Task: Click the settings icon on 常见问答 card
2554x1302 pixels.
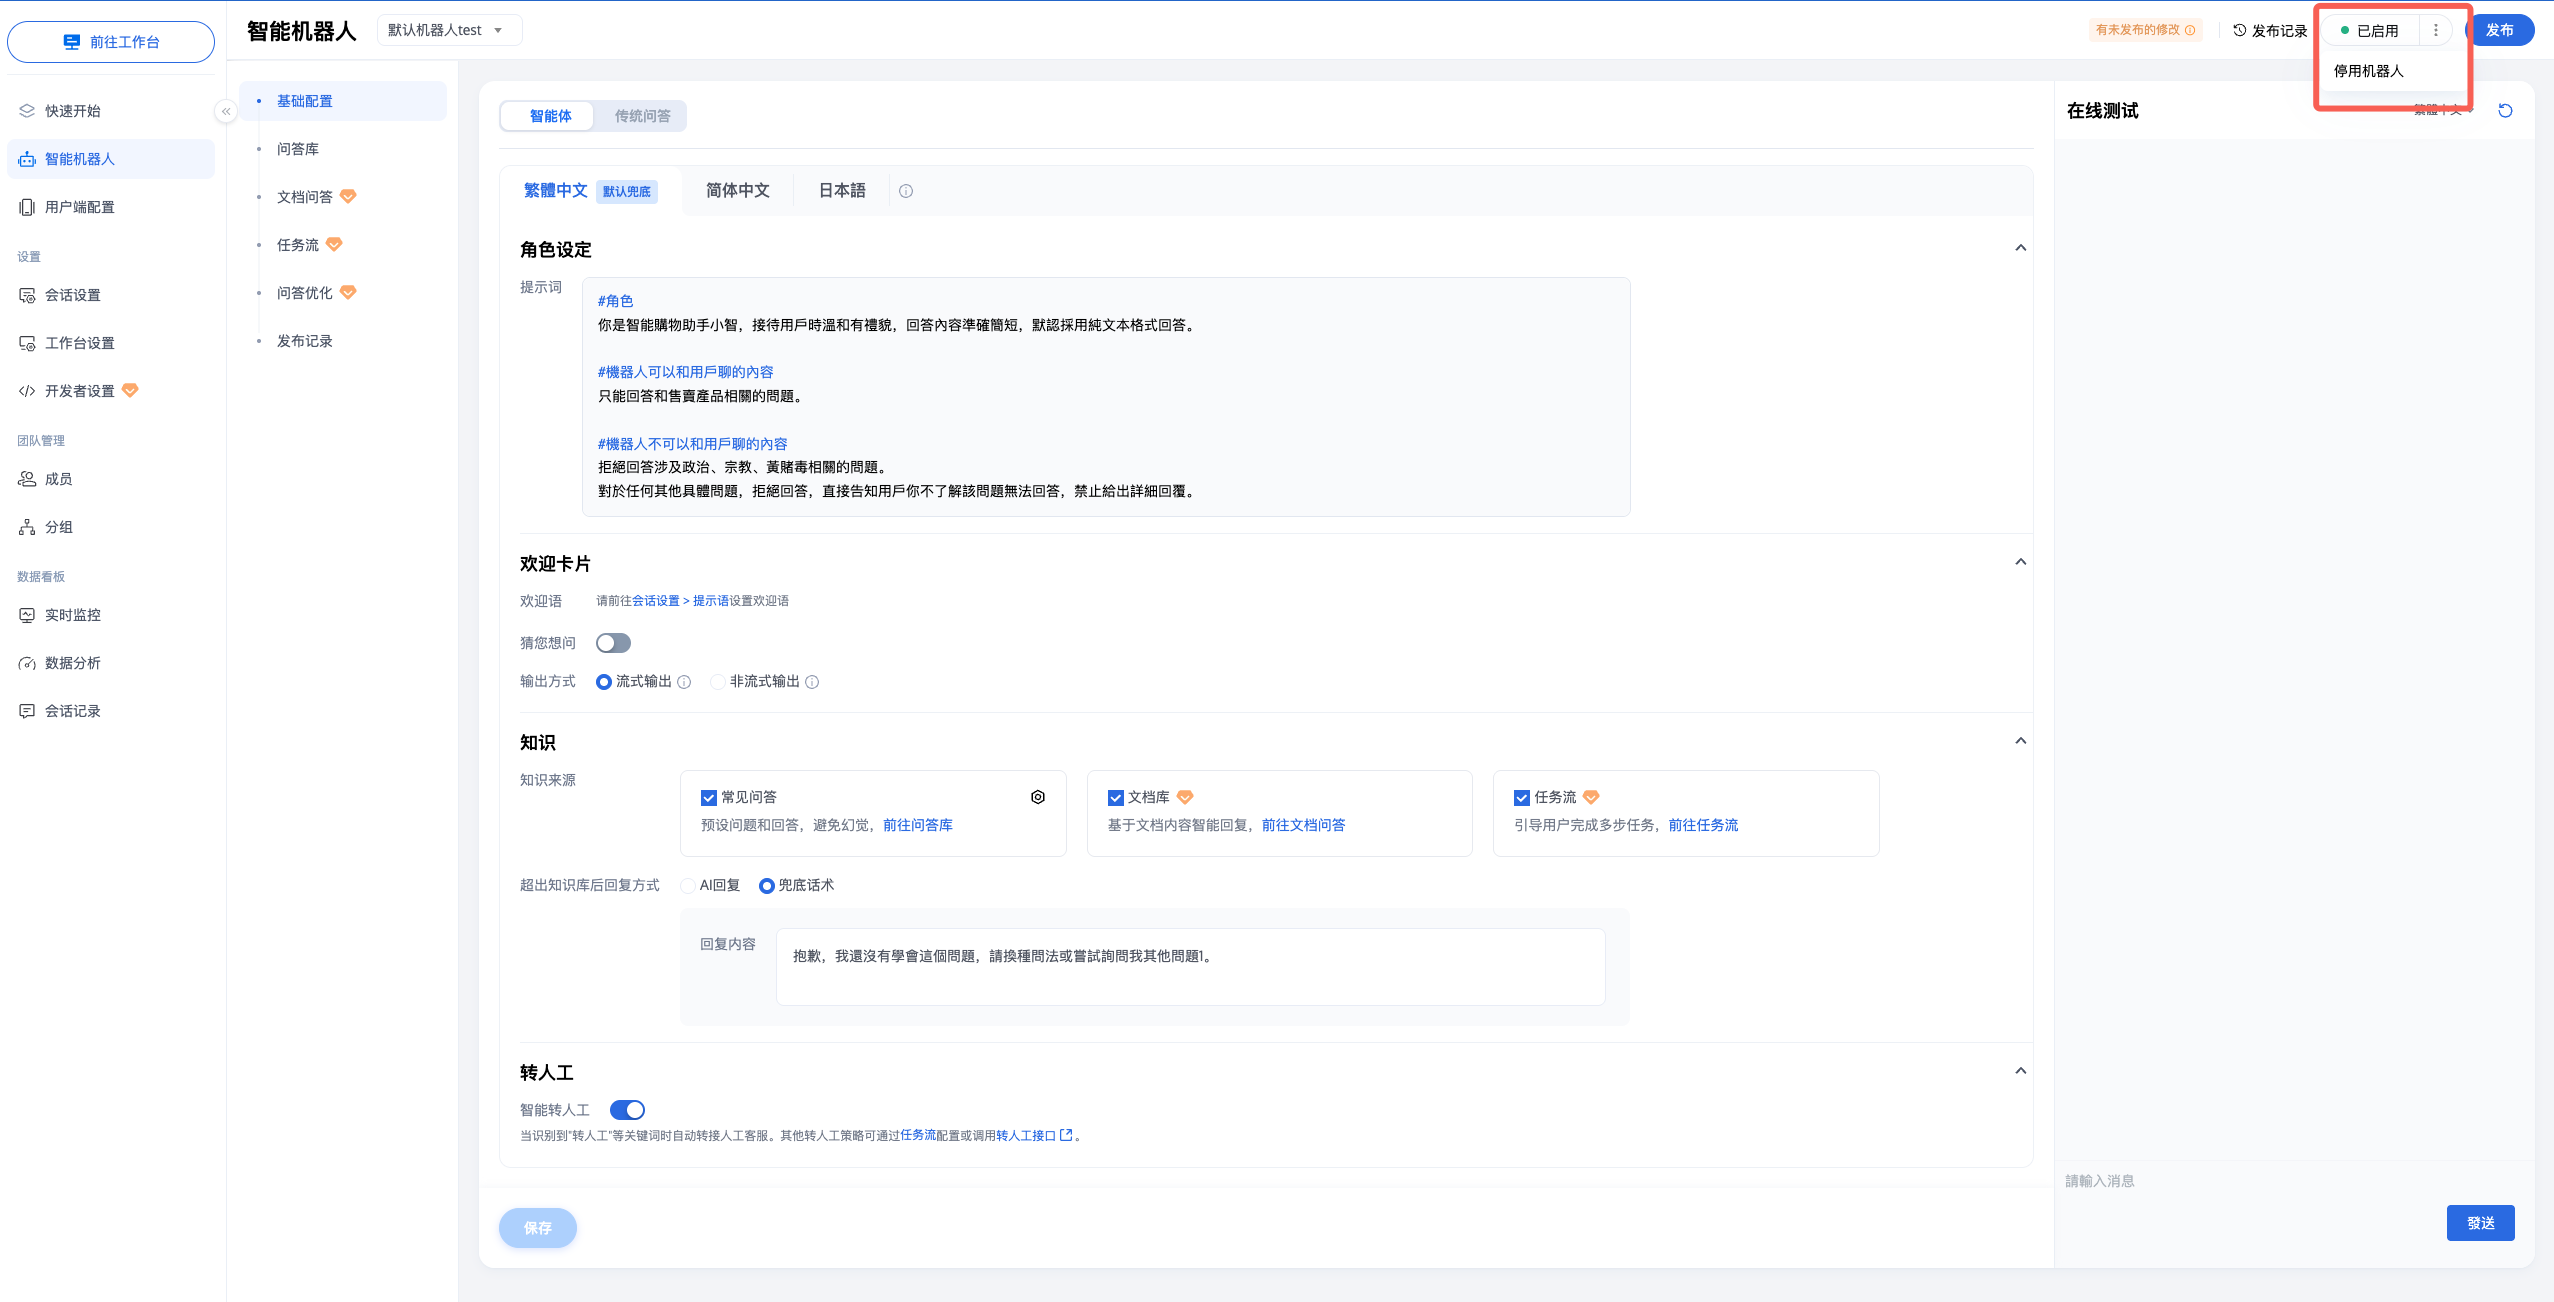Action: tap(1038, 797)
